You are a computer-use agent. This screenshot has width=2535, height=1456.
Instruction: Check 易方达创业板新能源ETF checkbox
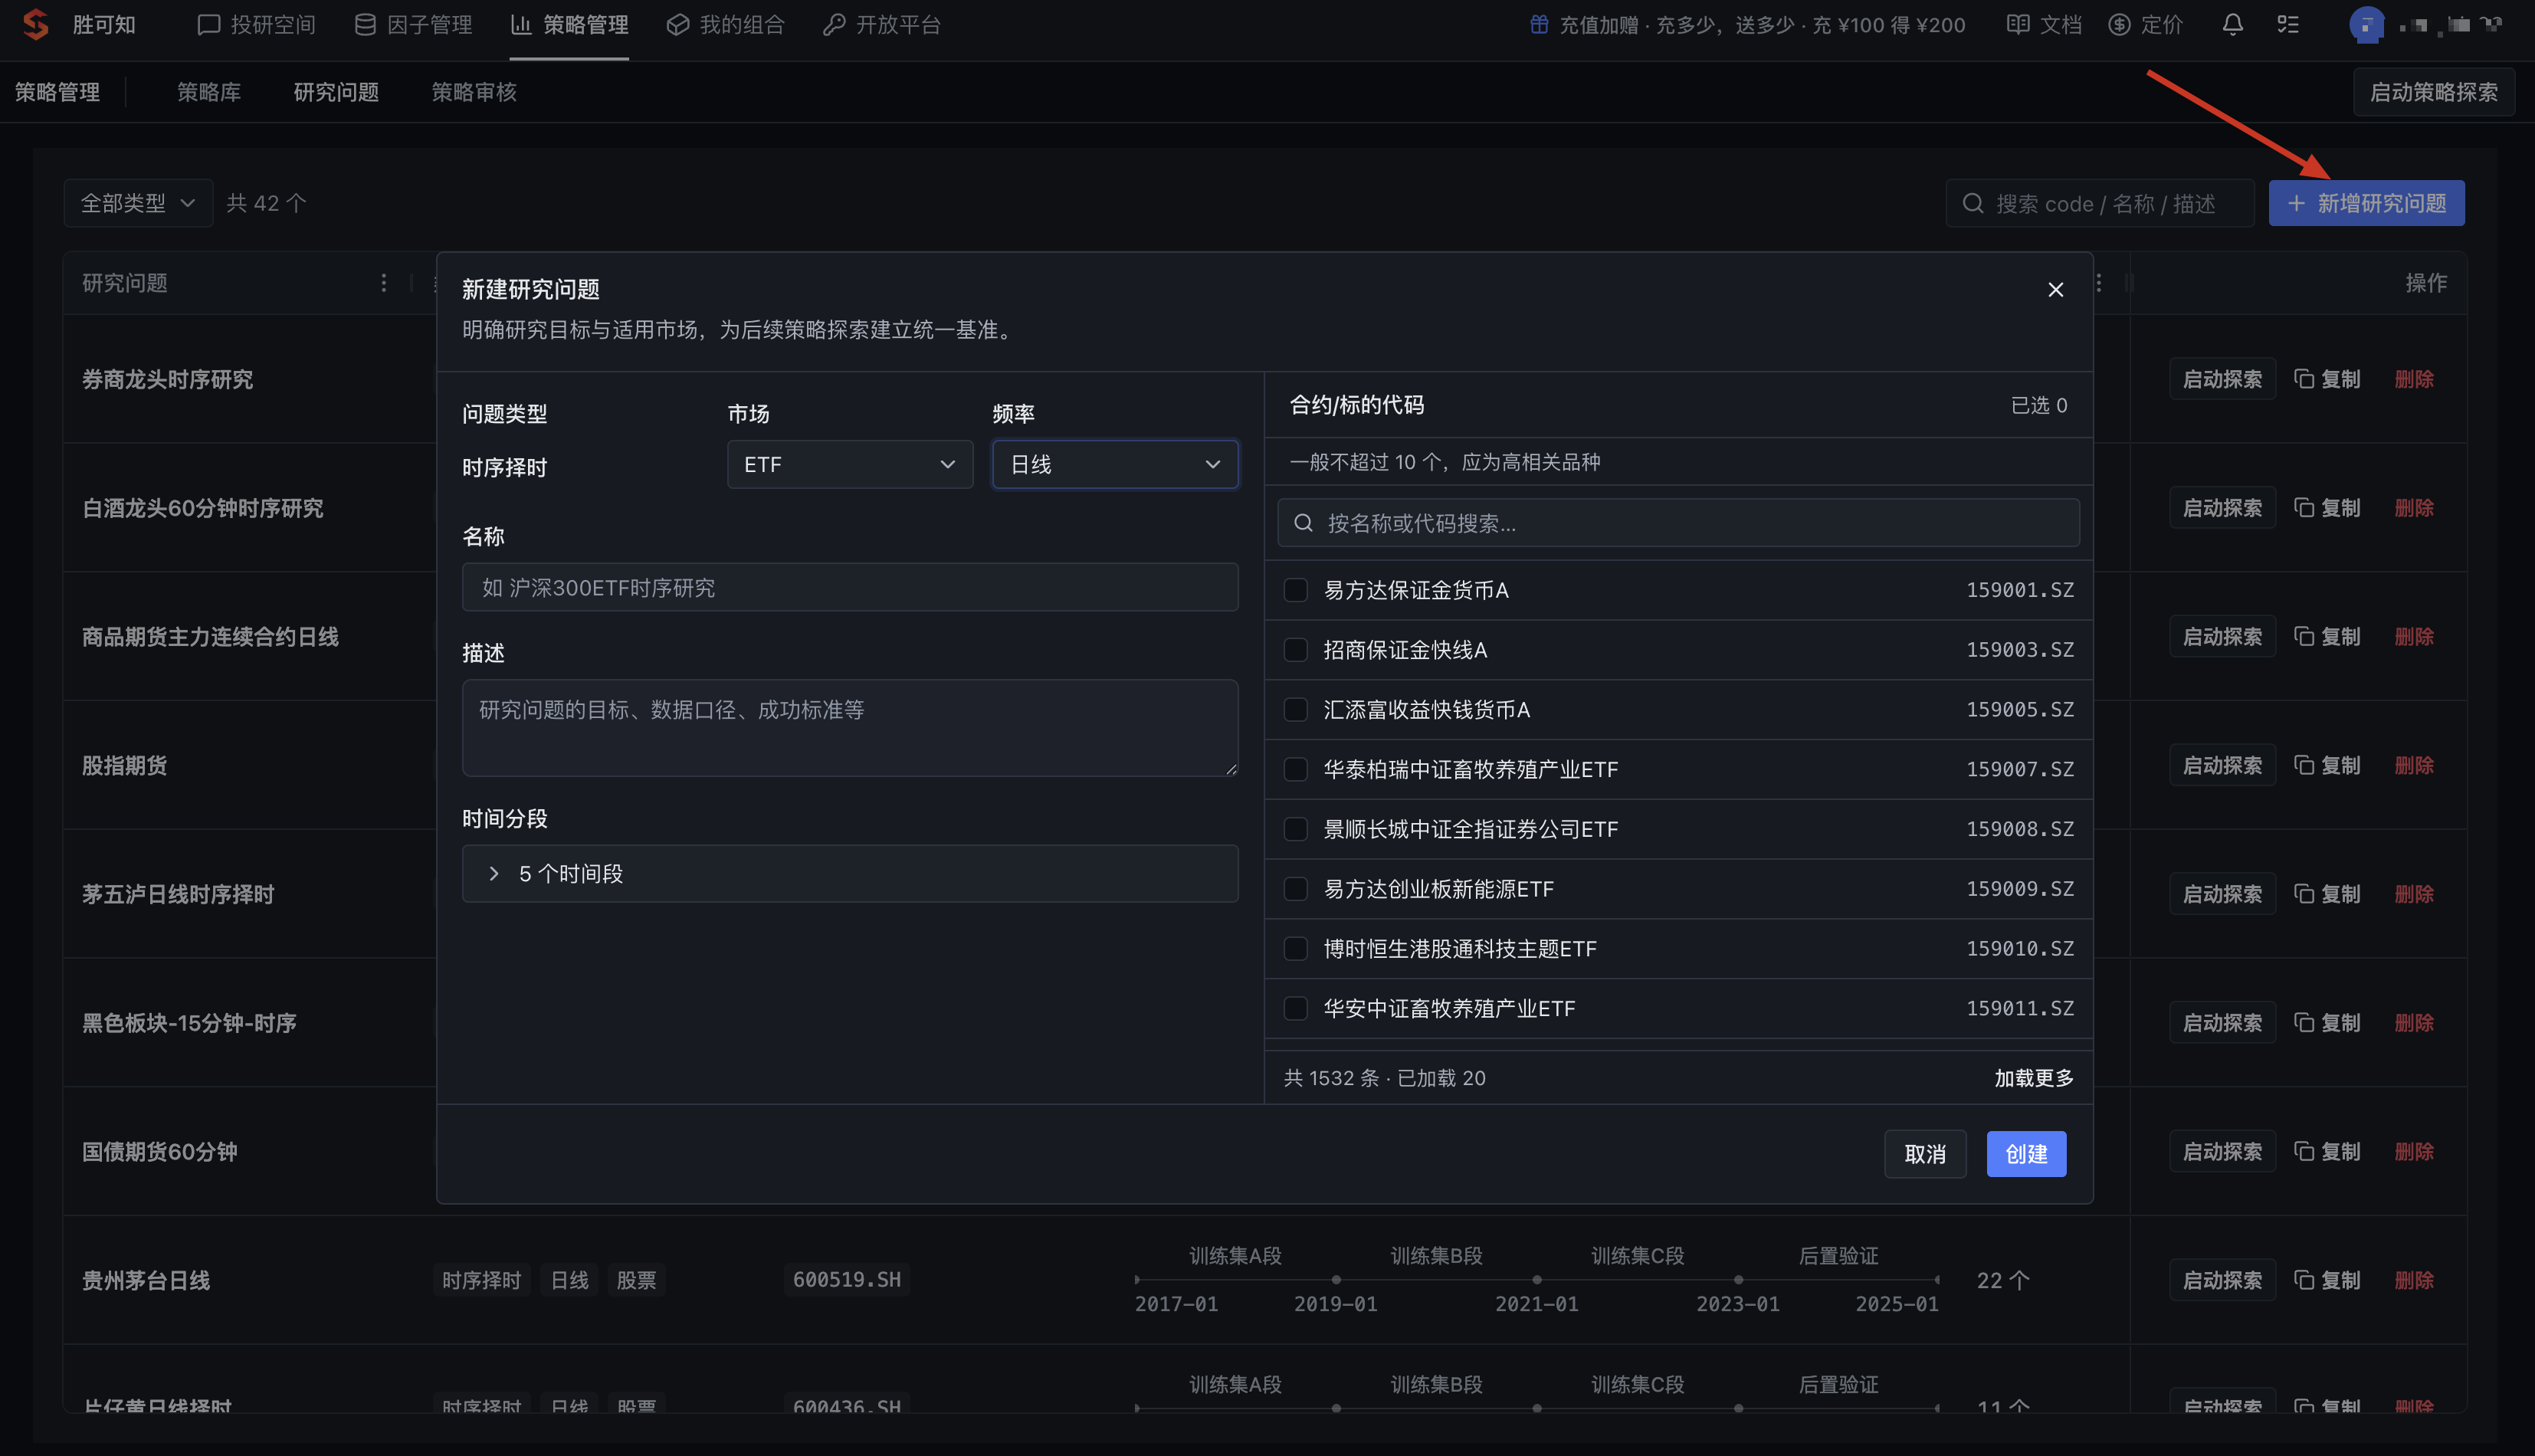point(1295,889)
